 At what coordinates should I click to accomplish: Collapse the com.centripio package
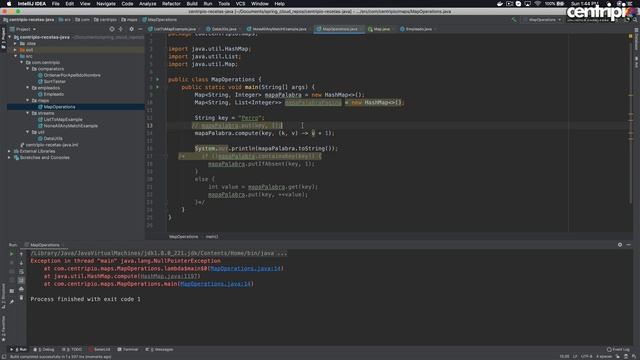[22, 62]
